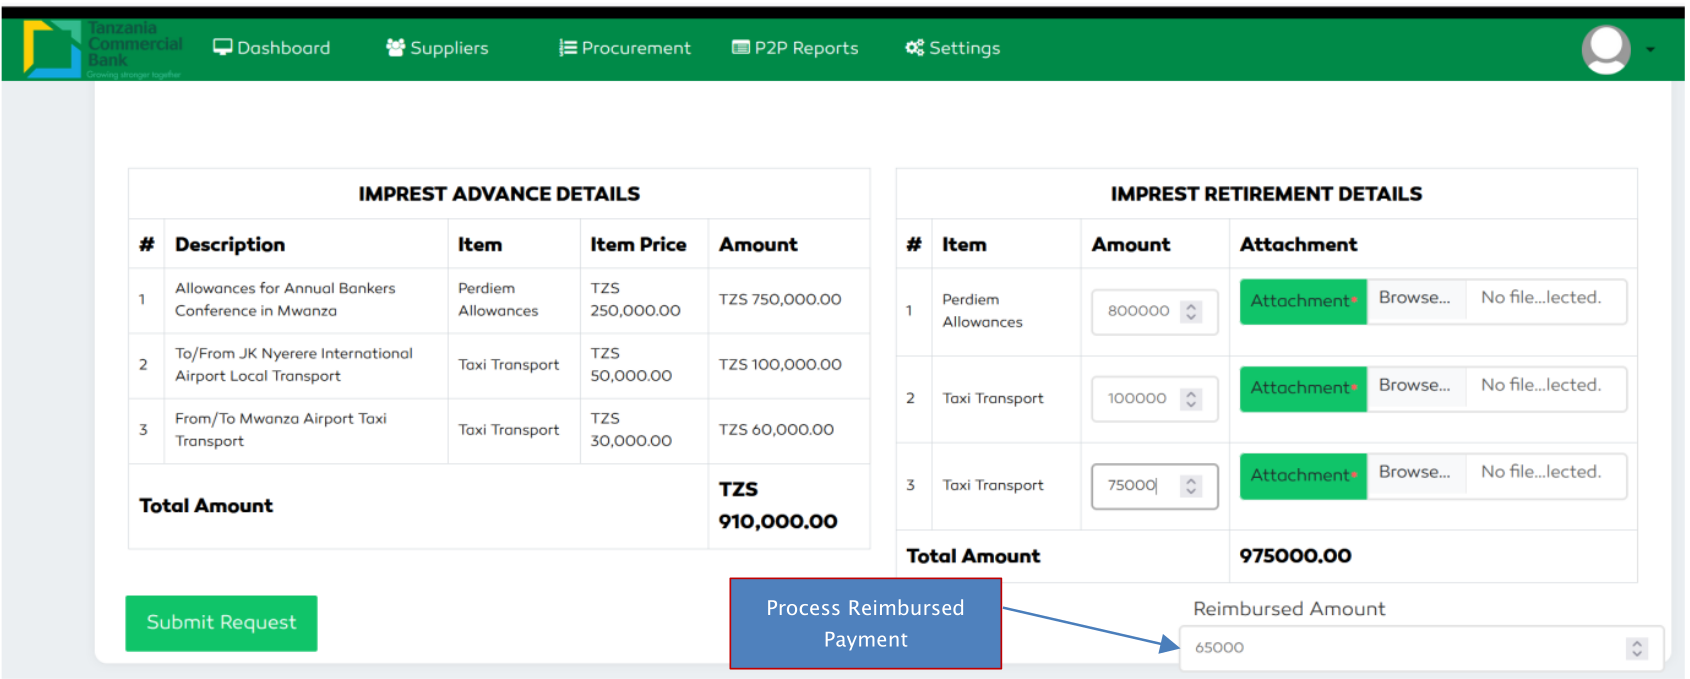Browse file for row 3 Taxi Transport

[1414, 472]
